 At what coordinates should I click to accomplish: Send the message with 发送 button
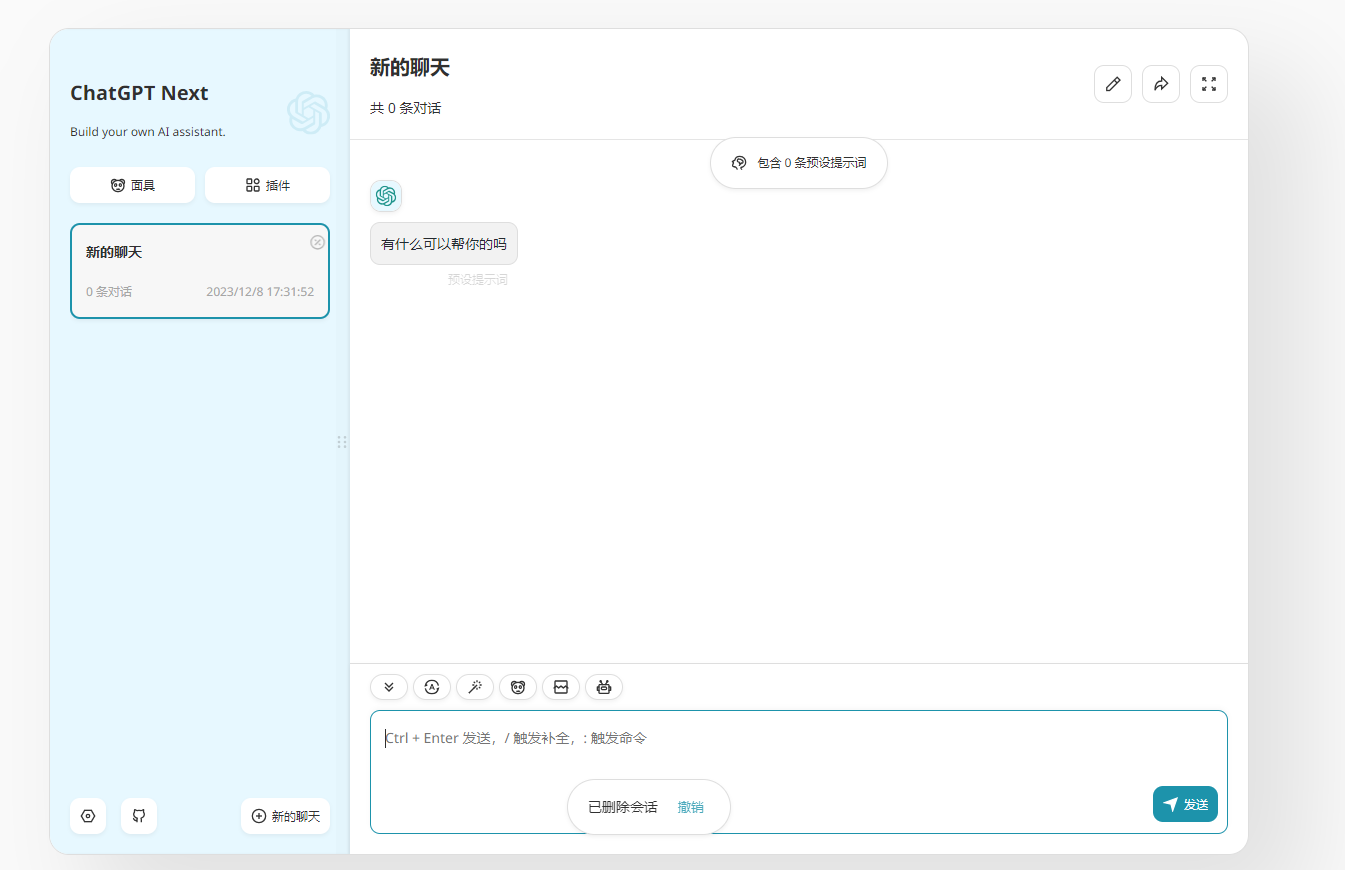pyautogui.click(x=1185, y=804)
